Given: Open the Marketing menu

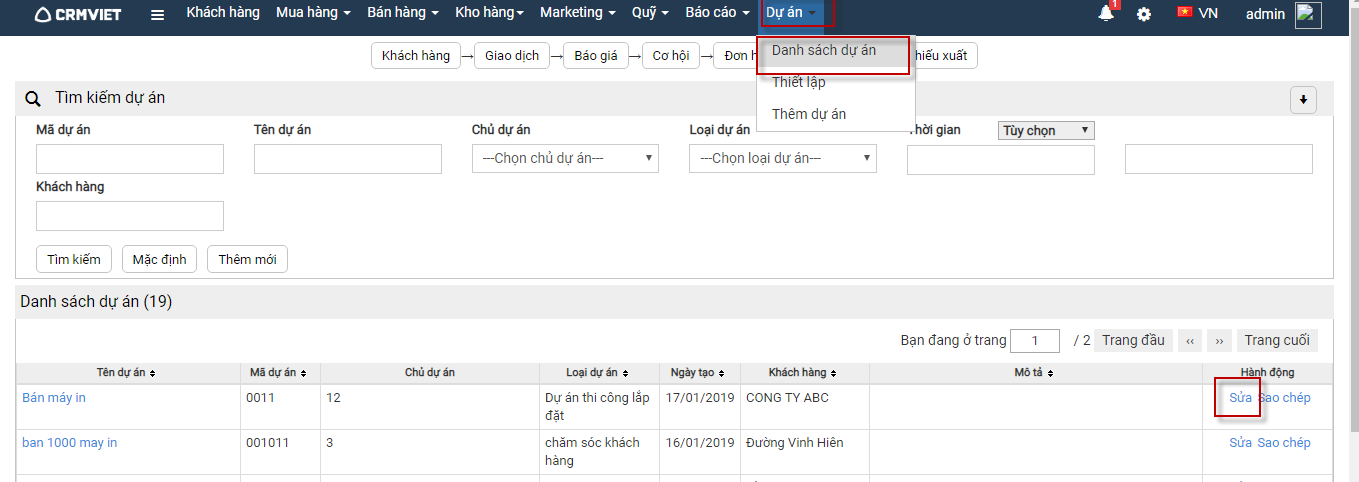Looking at the screenshot, I should click(x=578, y=13).
